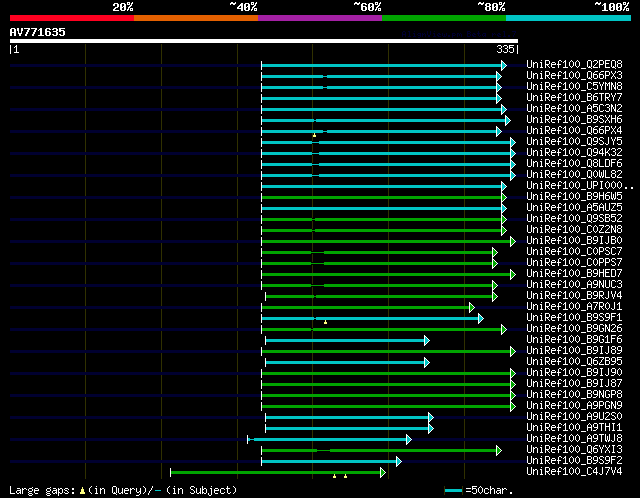640x498 pixels.
Task: Click the UniRef100_C0PPS7 label
Action: [x=574, y=263]
